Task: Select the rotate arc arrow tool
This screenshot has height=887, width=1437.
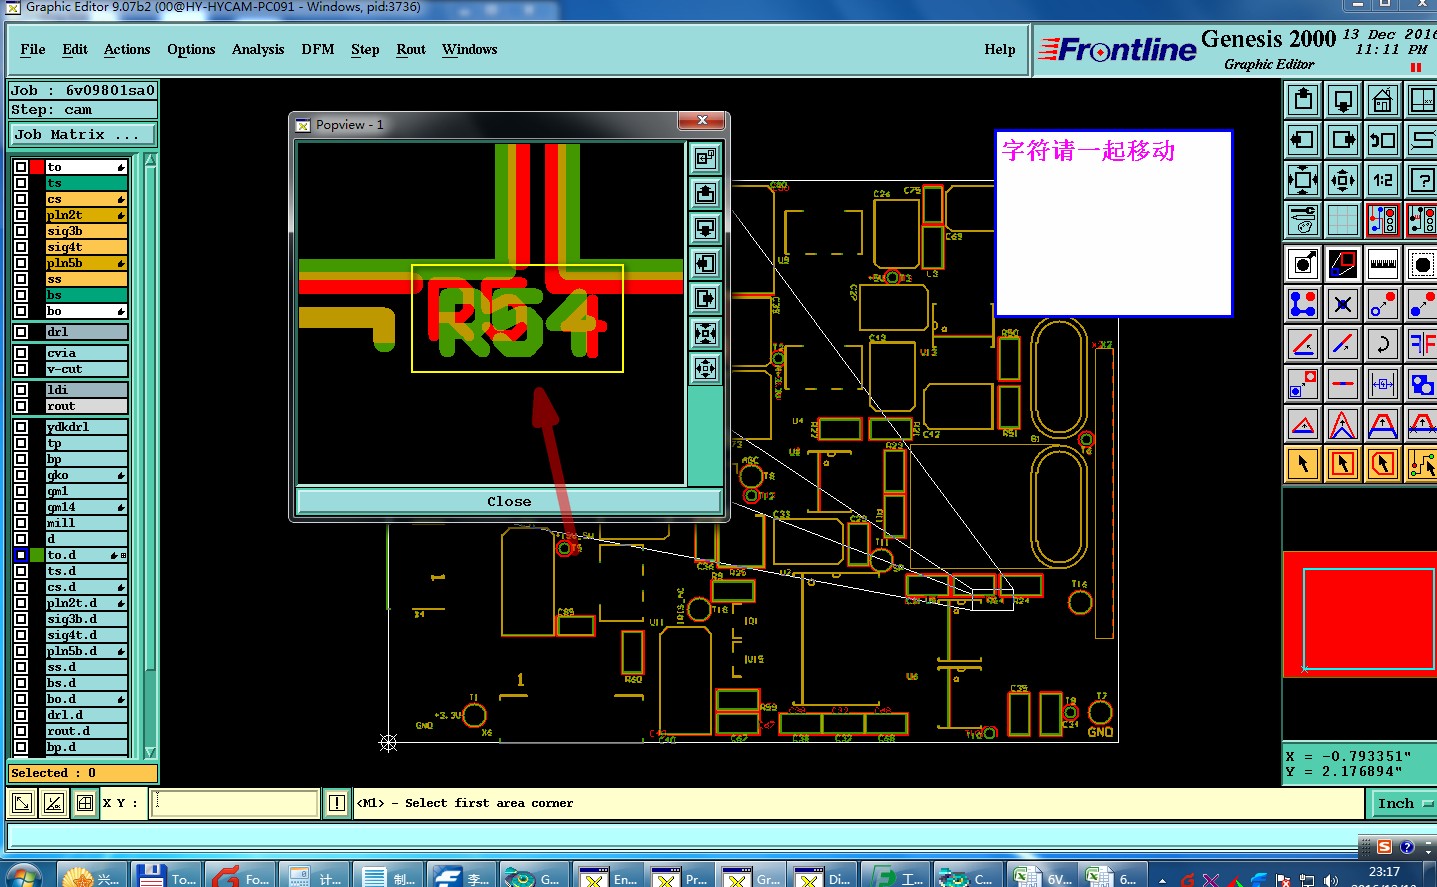Action: click(x=1383, y=344)
